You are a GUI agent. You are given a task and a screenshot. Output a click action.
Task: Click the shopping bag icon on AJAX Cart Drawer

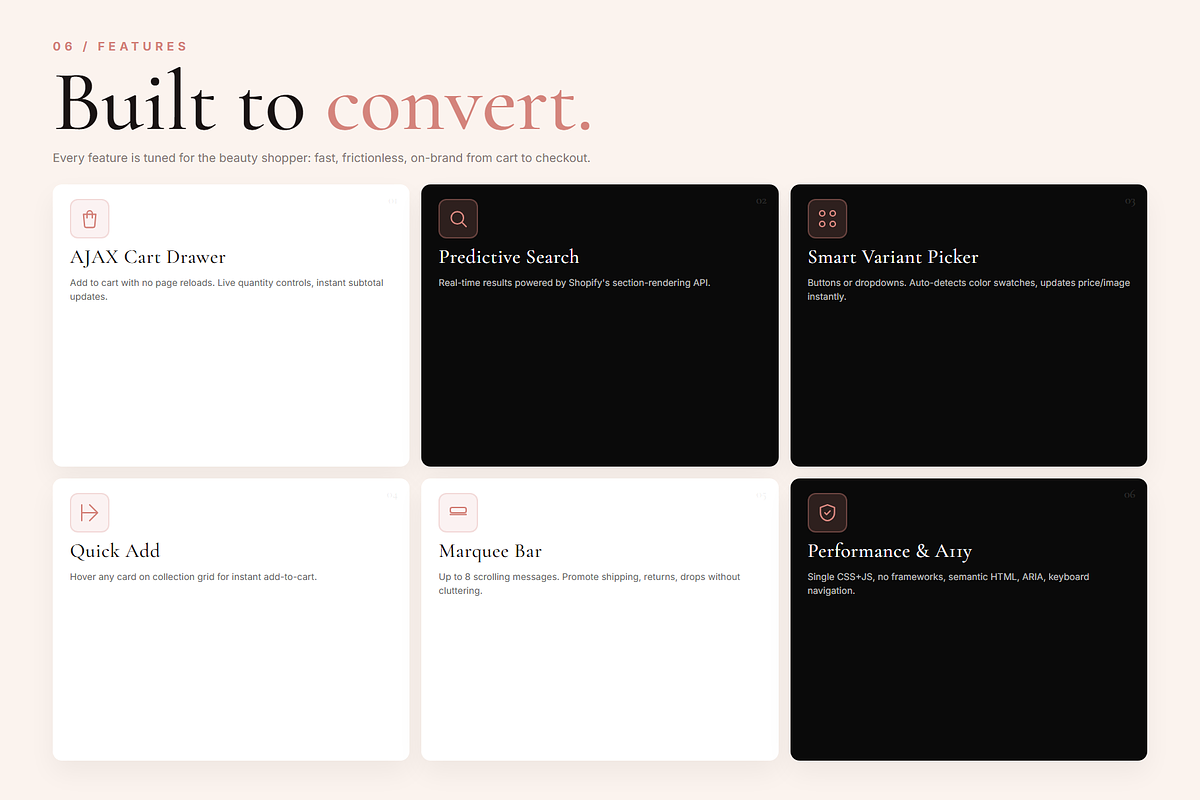[x=89, y=219]
